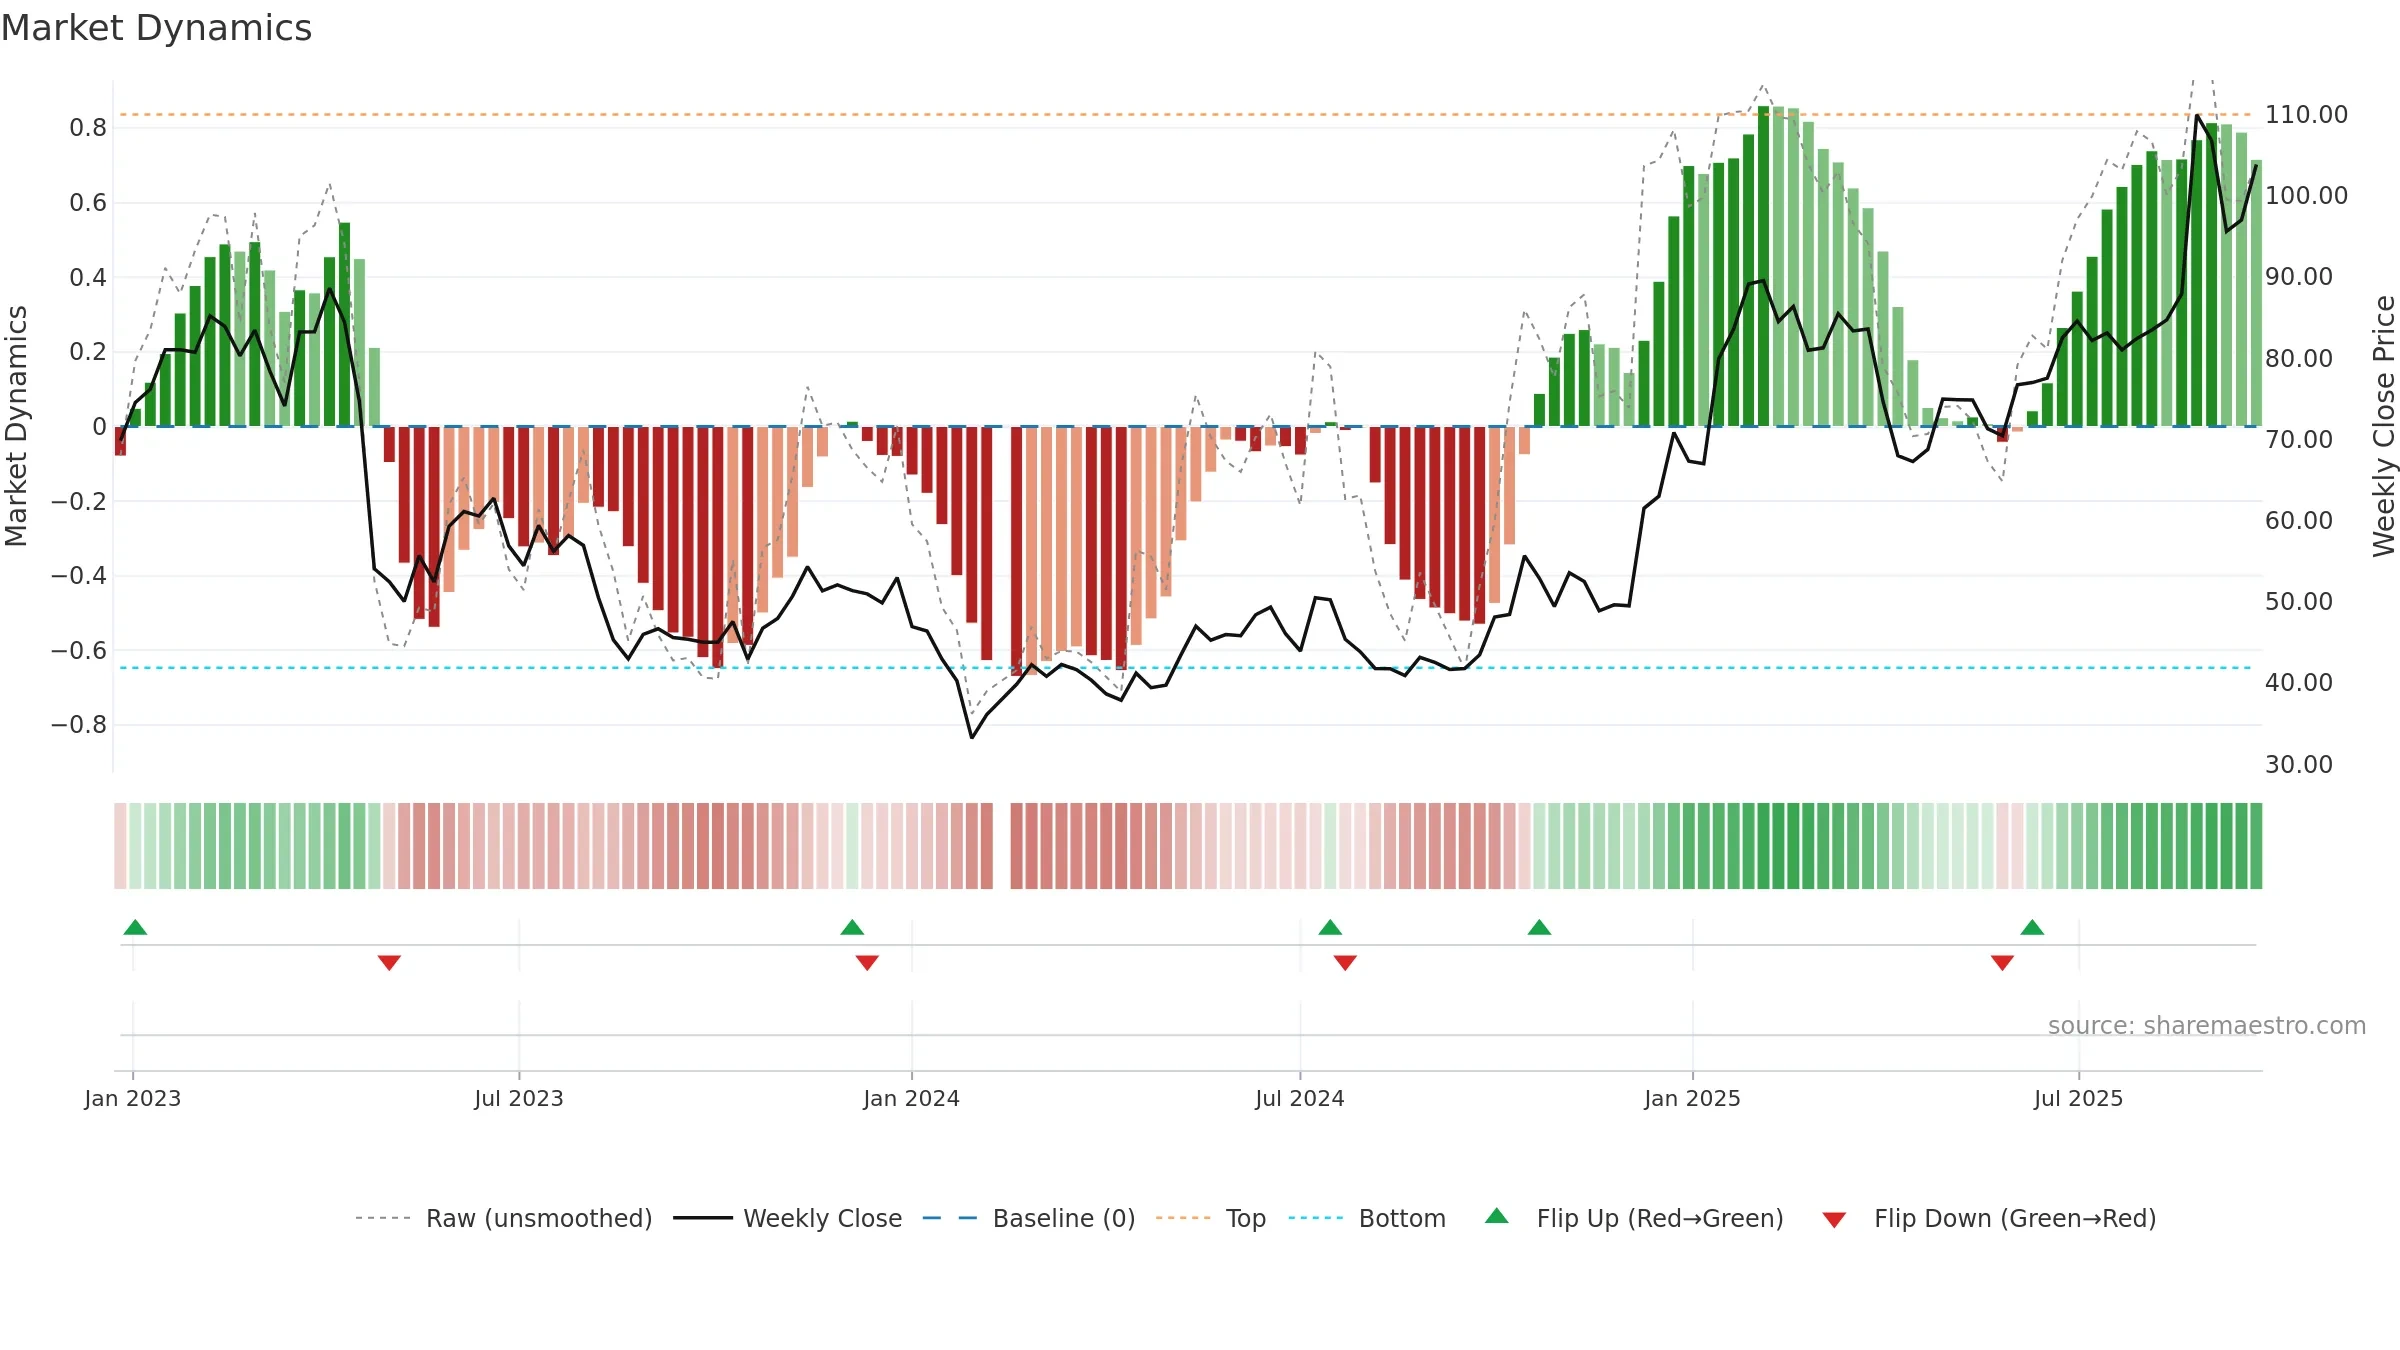Viewport: 2400px width, 1350px height.
Task: Click the 30.00 price tick label
Action: (2298, 764)
